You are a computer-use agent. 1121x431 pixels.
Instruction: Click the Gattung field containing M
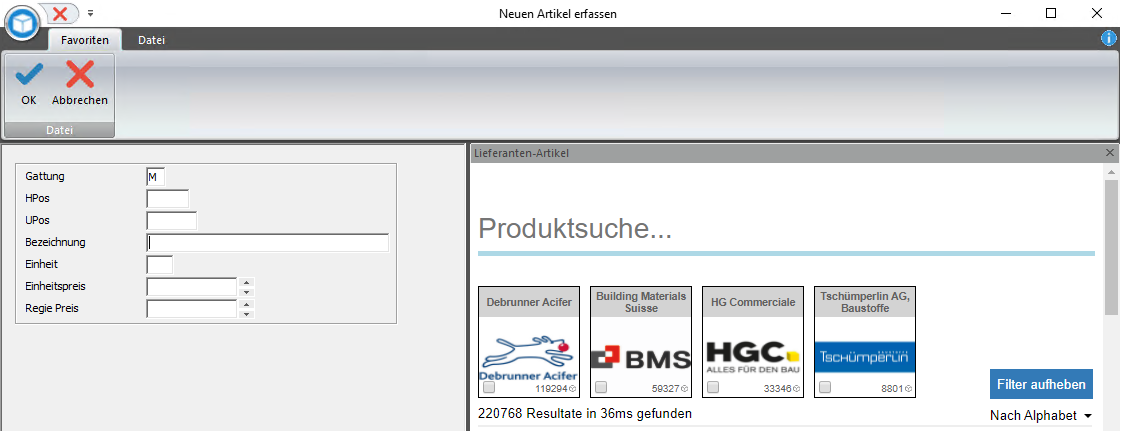tap(155, 177)
